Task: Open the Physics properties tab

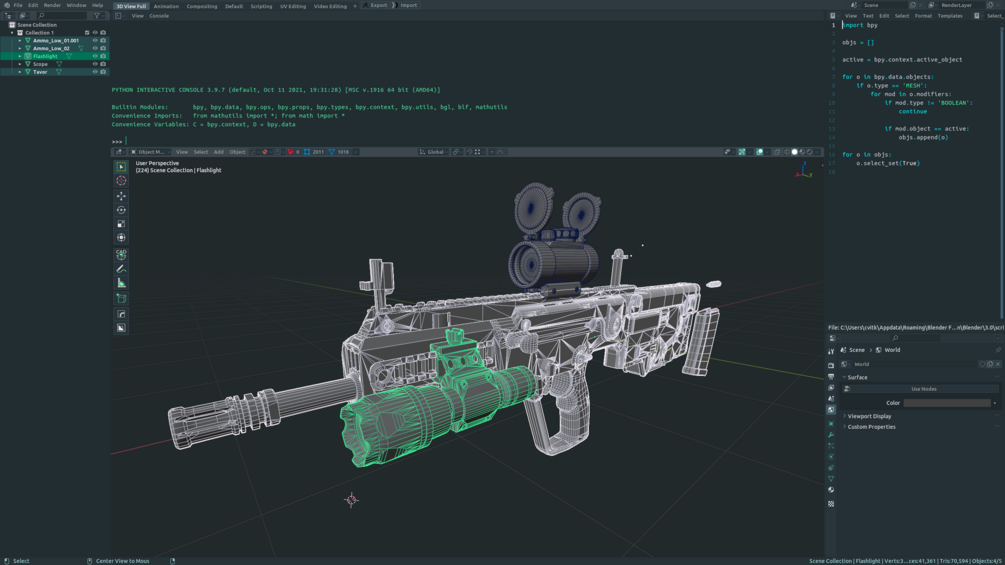Action: [831, 457]
